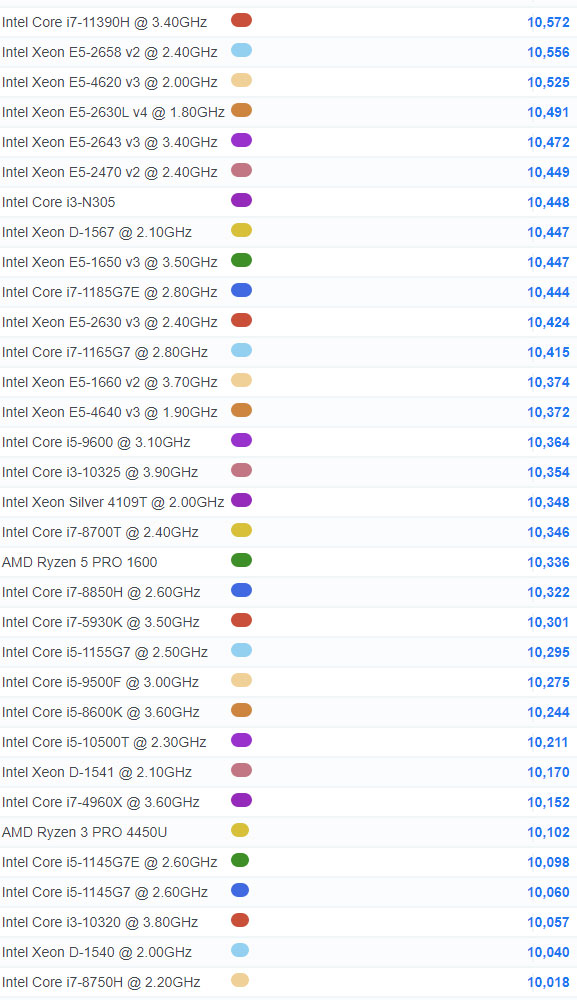Click the pink swatch beside Xeon D-1541
The image size is (577, 1000).
(x=241, y=770)
